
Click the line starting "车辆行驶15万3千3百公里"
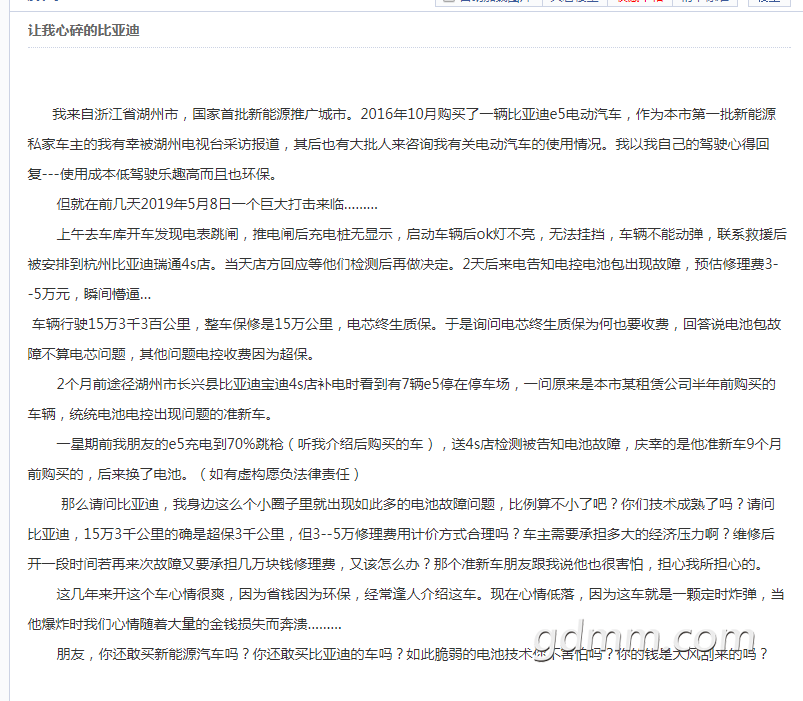coord(407,324)
